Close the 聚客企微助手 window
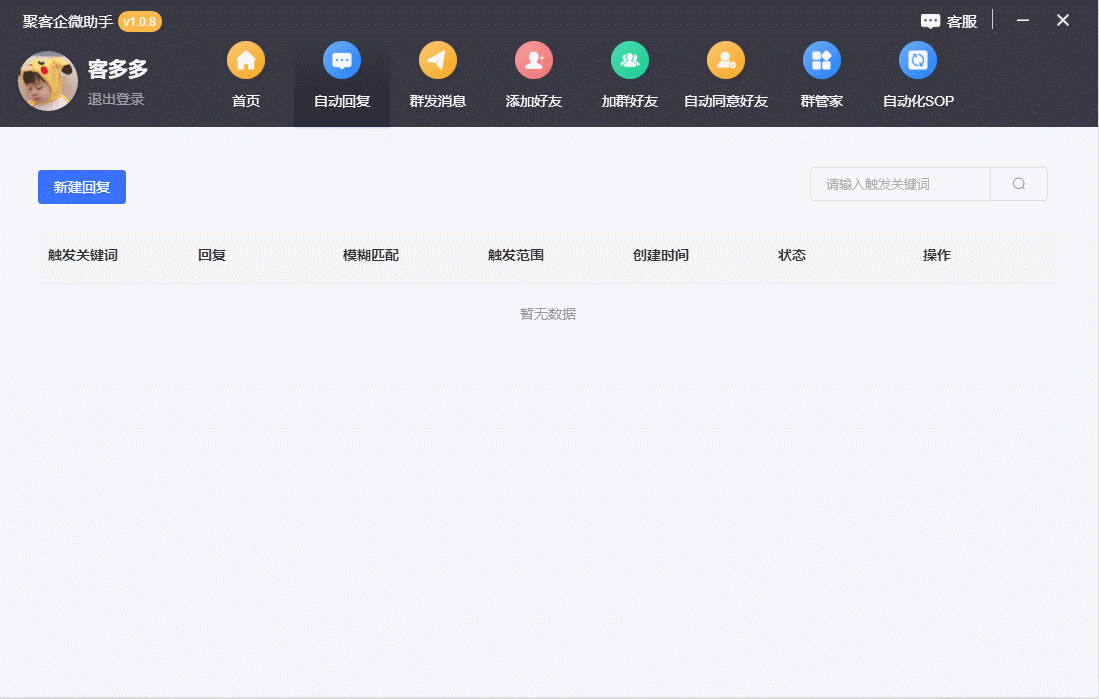 [1063, 20]
